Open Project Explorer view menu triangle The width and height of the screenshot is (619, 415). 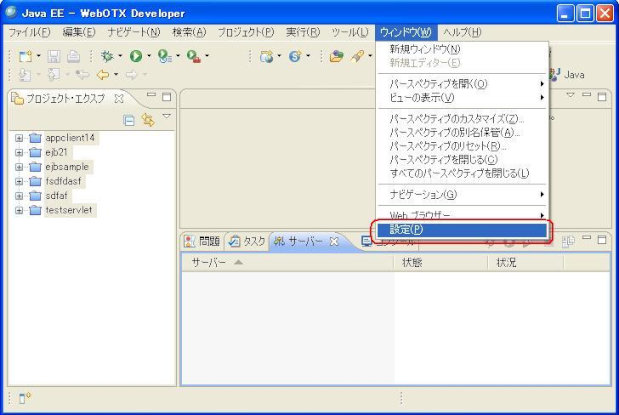pos(166,118)
